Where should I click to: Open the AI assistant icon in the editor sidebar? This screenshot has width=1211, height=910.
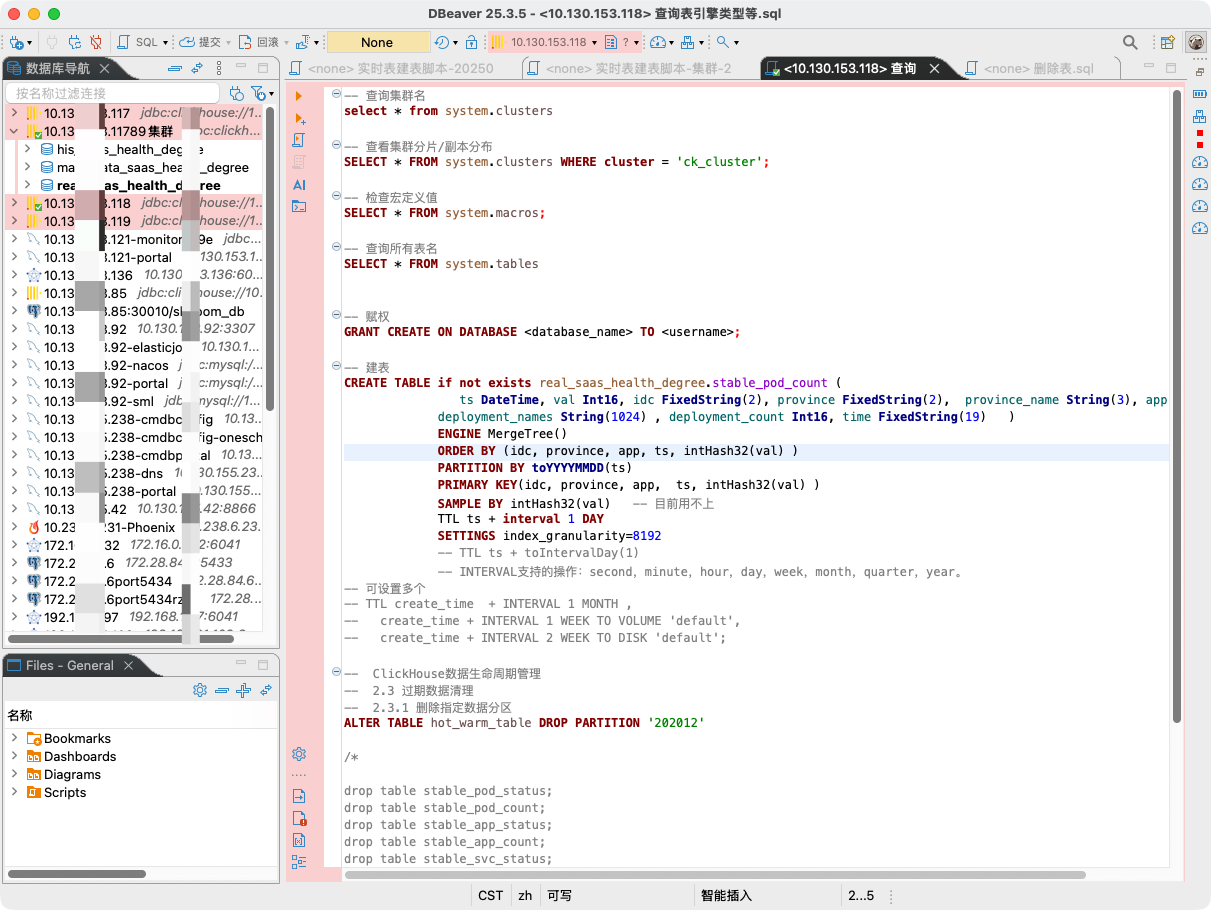[299, 185]
